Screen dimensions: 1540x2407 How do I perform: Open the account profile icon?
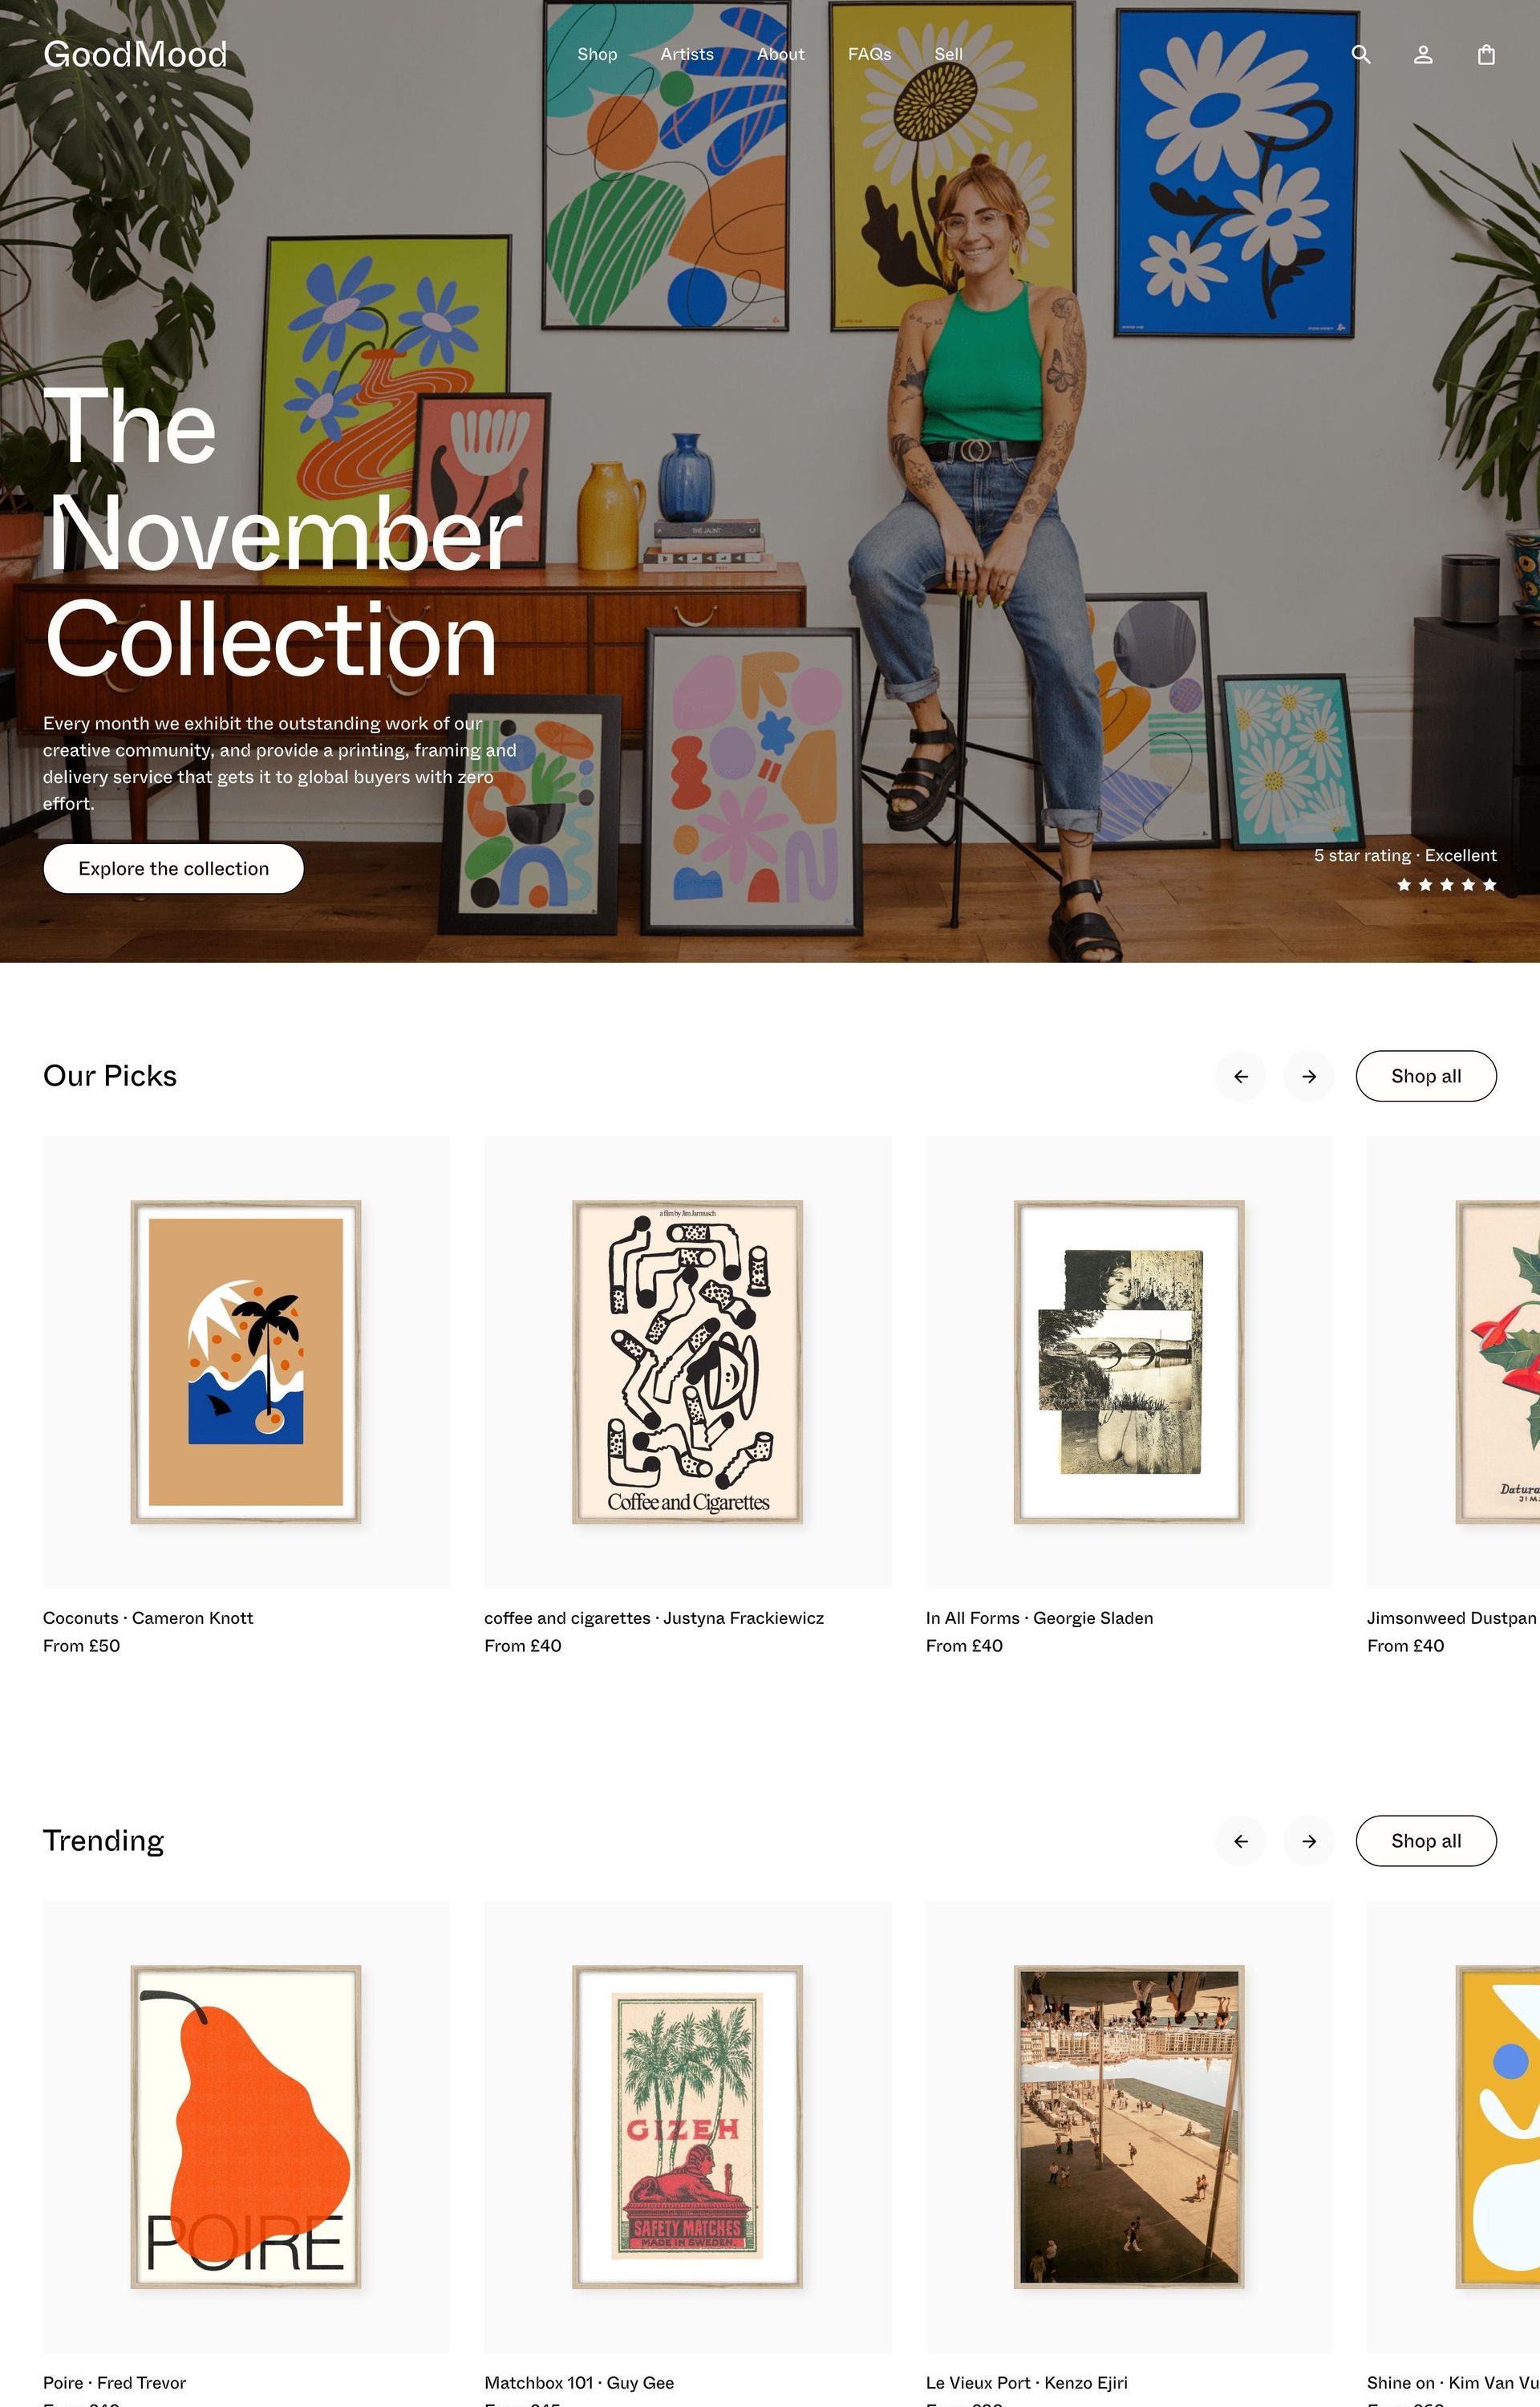[x=1423, y=54]
